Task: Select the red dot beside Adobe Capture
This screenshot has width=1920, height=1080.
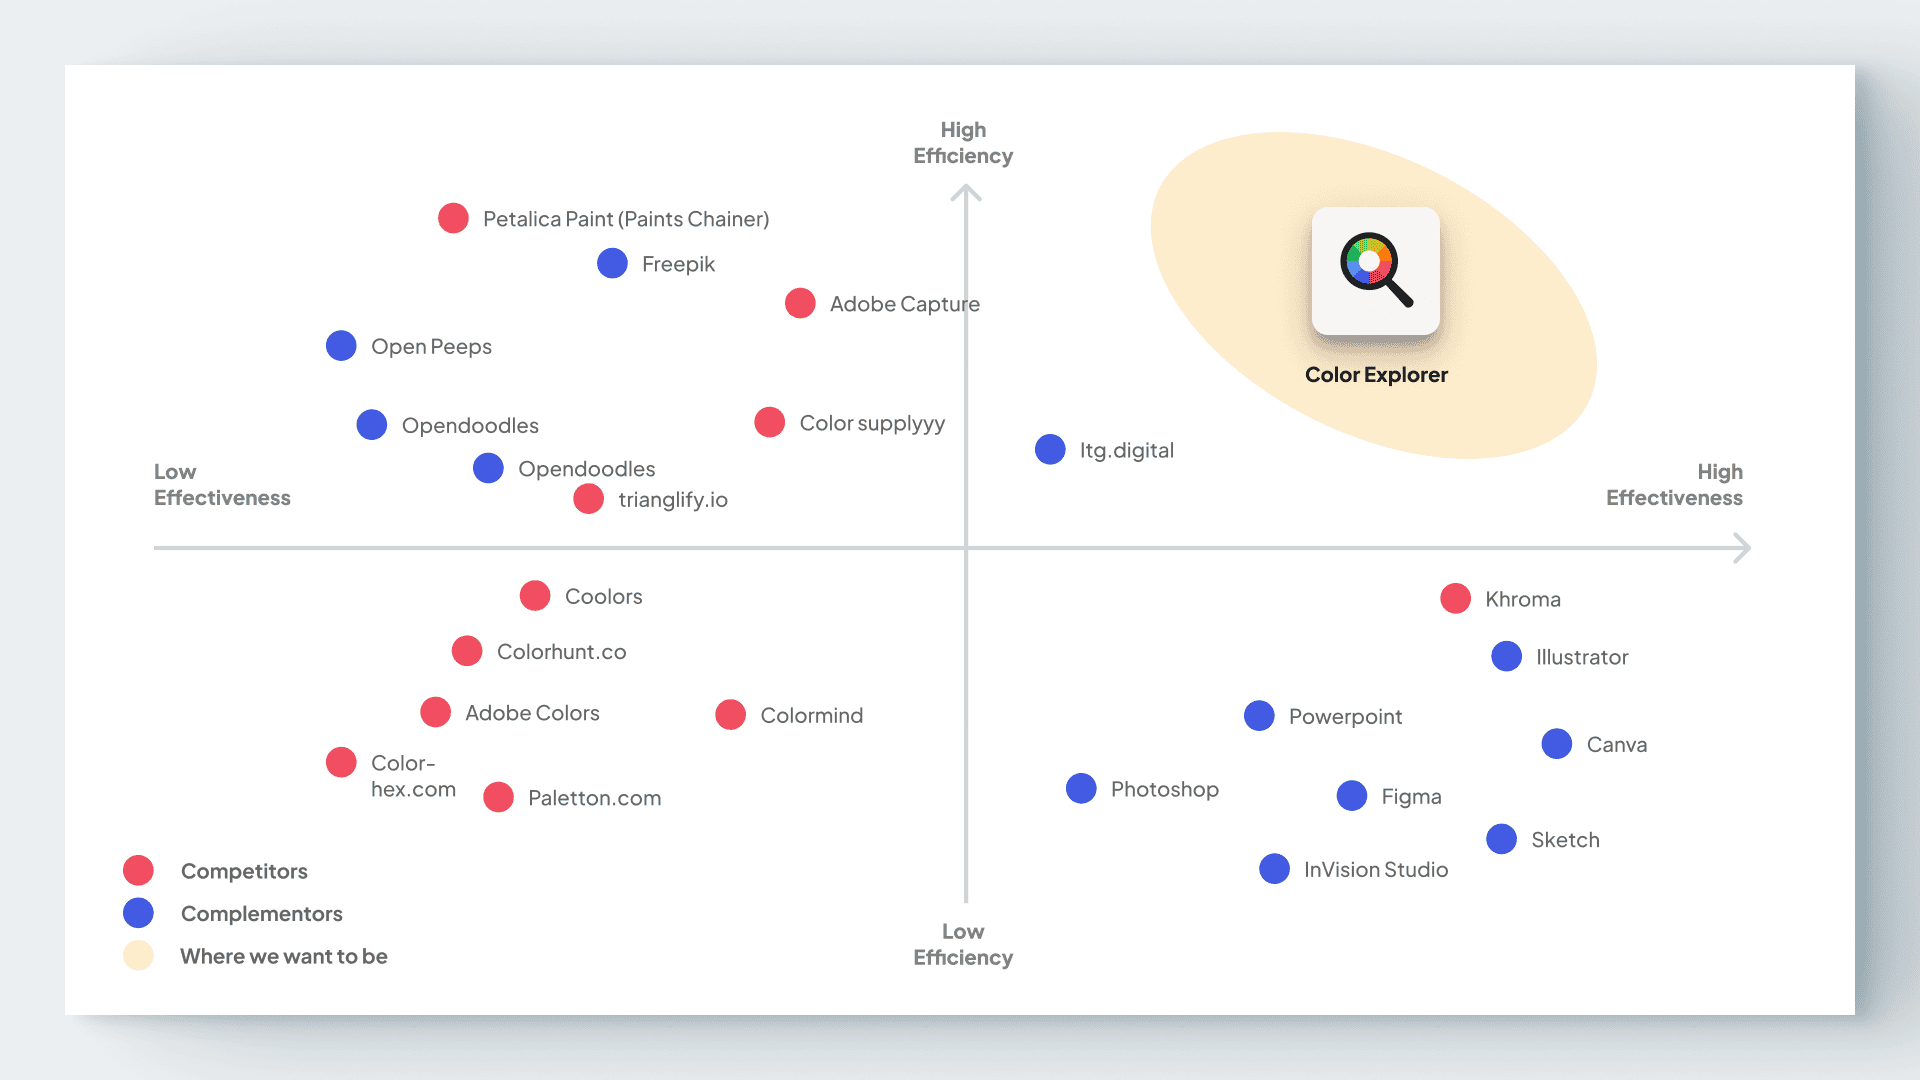Action: point(800,303)
